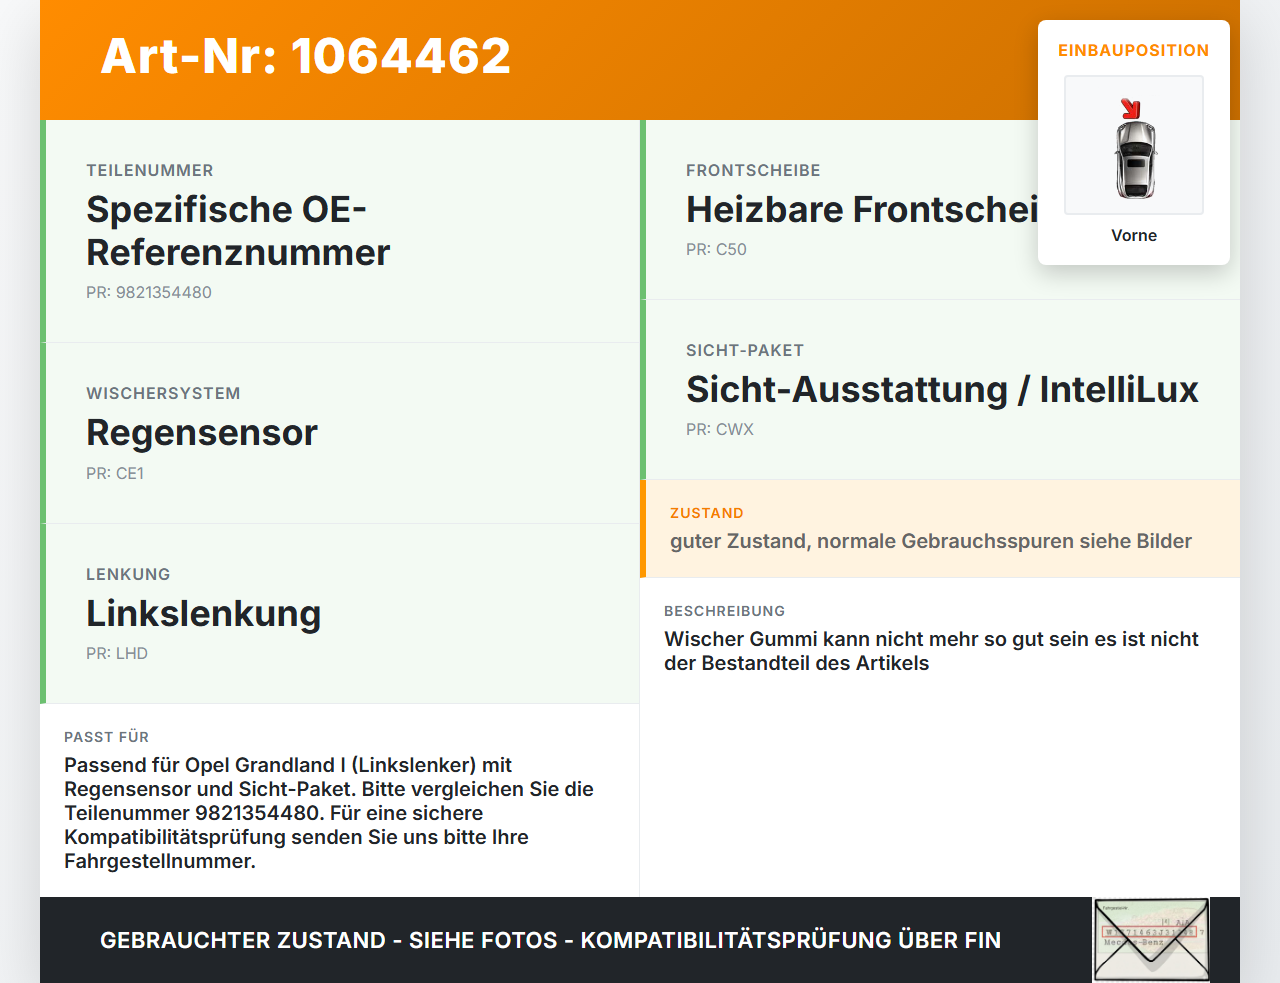
Task: Select the Wischer Gummi description text
Action: (x=931, y=651)
